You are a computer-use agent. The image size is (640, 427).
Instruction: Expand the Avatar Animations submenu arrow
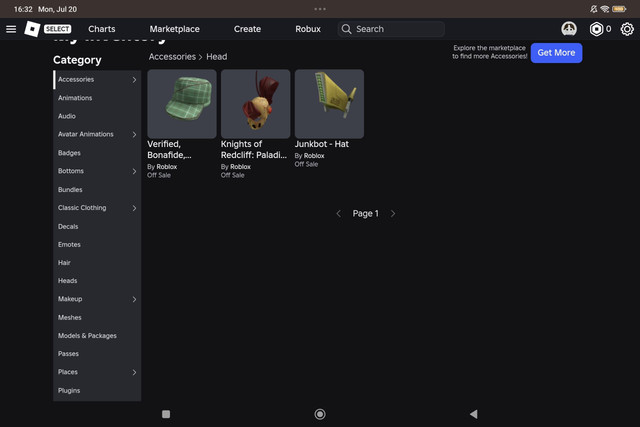[x=134, y=134]
